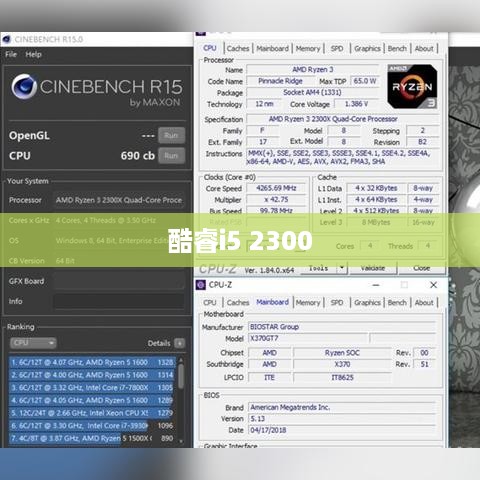Switch to Graphics tab in lower CPU-Z window
Viewport: 480px width, 480px height.
click(367, 303)
